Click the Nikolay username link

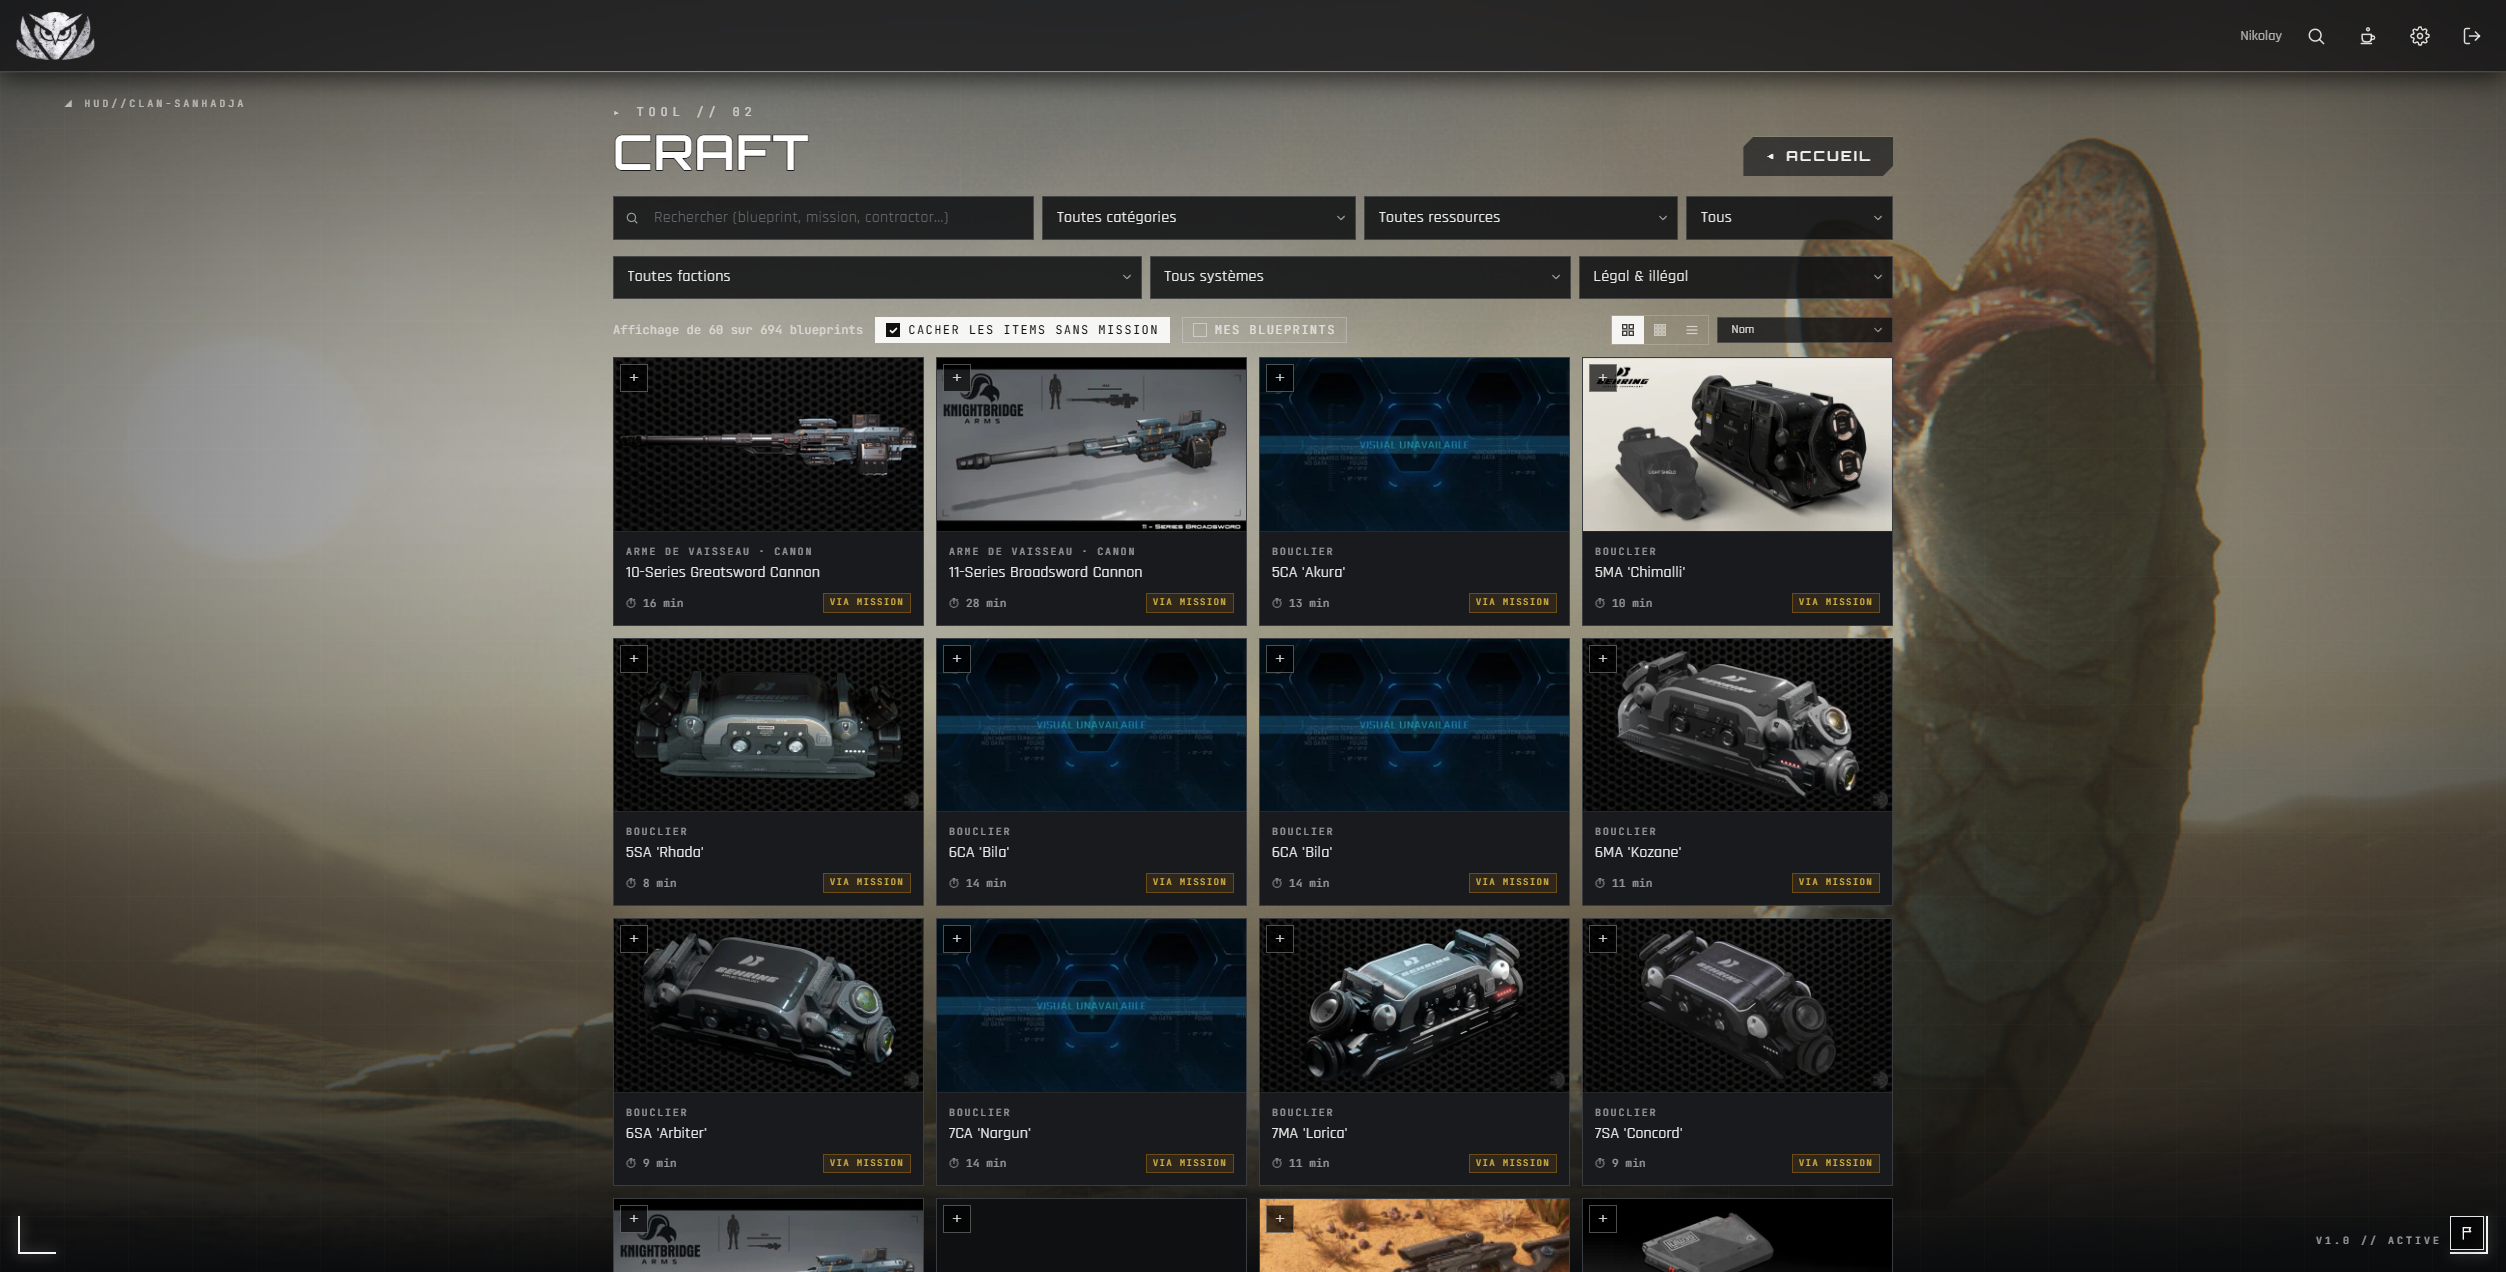2260,36
